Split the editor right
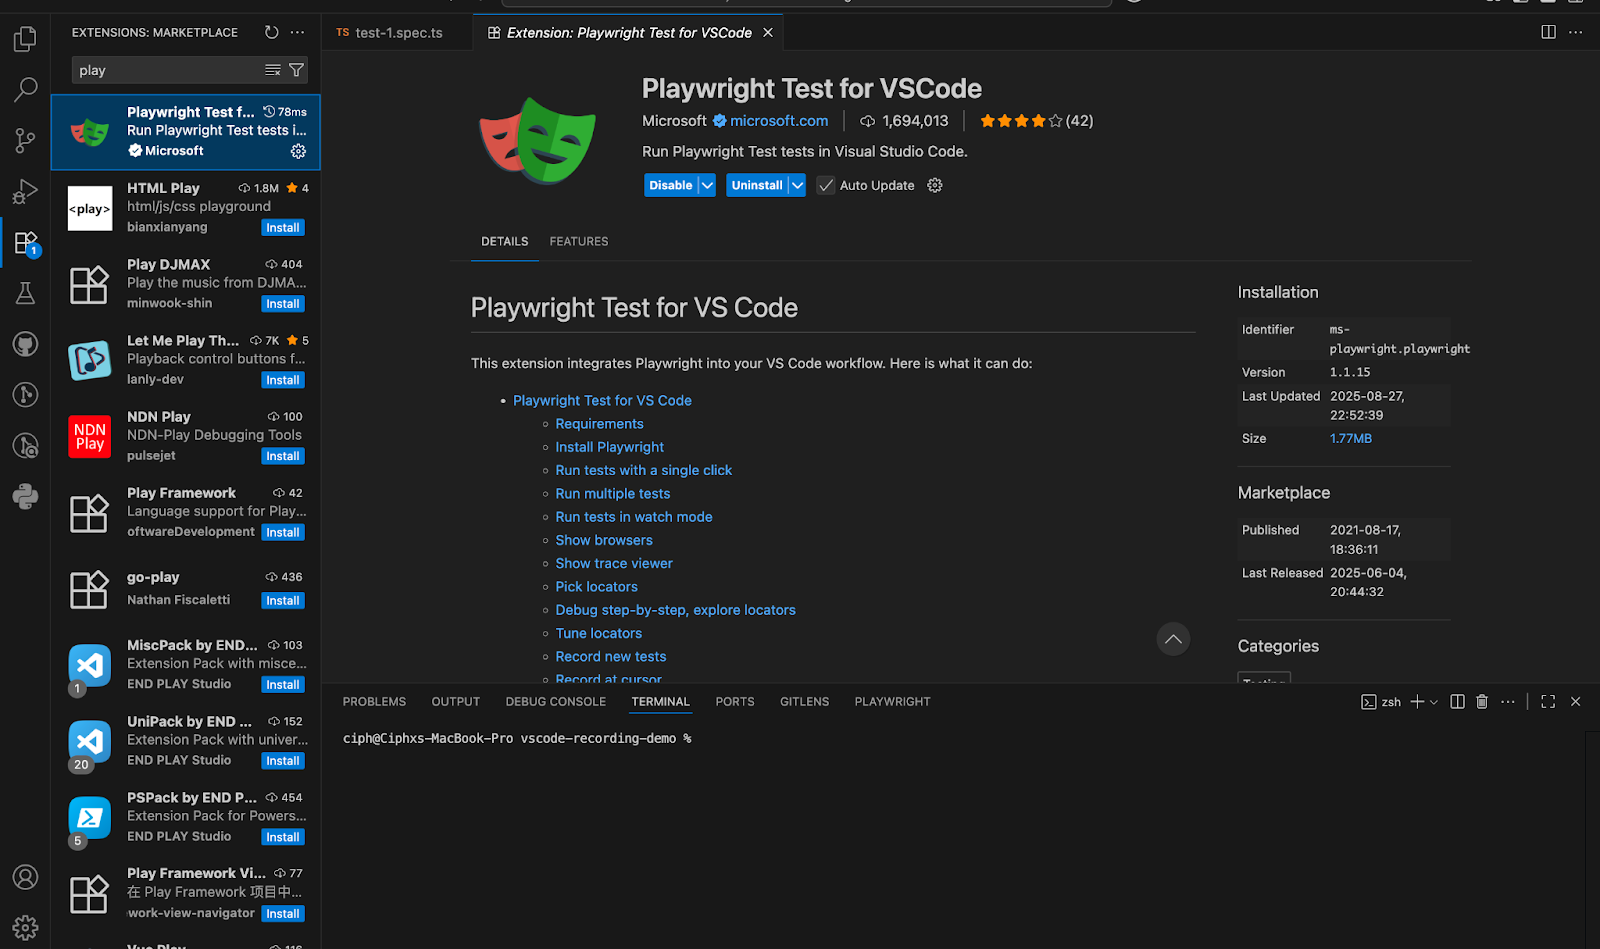 click(1548, 32)
